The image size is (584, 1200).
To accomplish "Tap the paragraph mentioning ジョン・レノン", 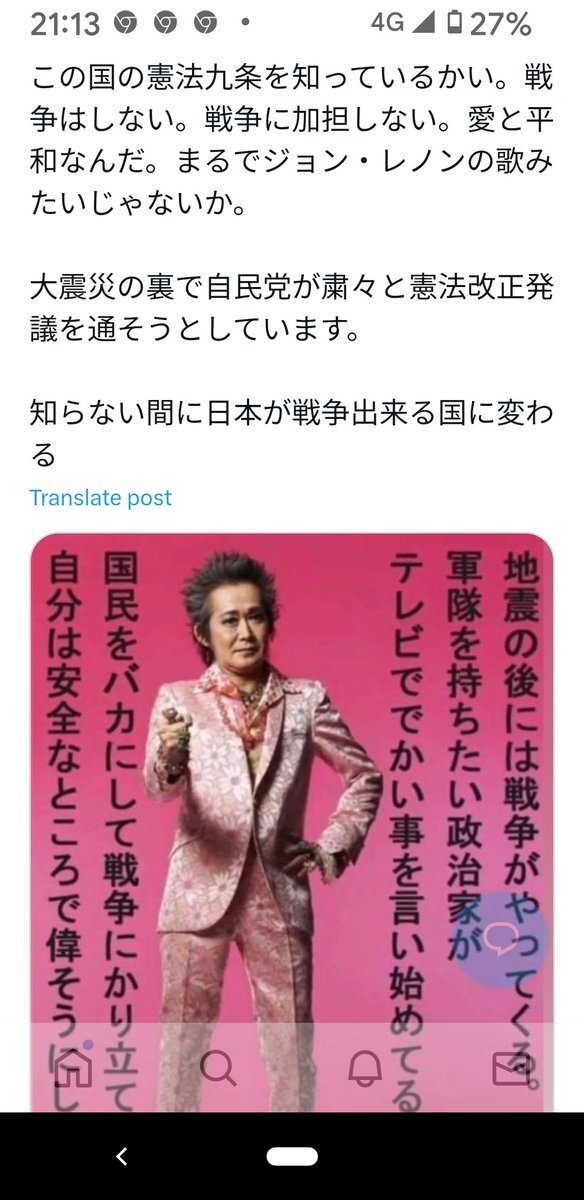I will point(291,140).
